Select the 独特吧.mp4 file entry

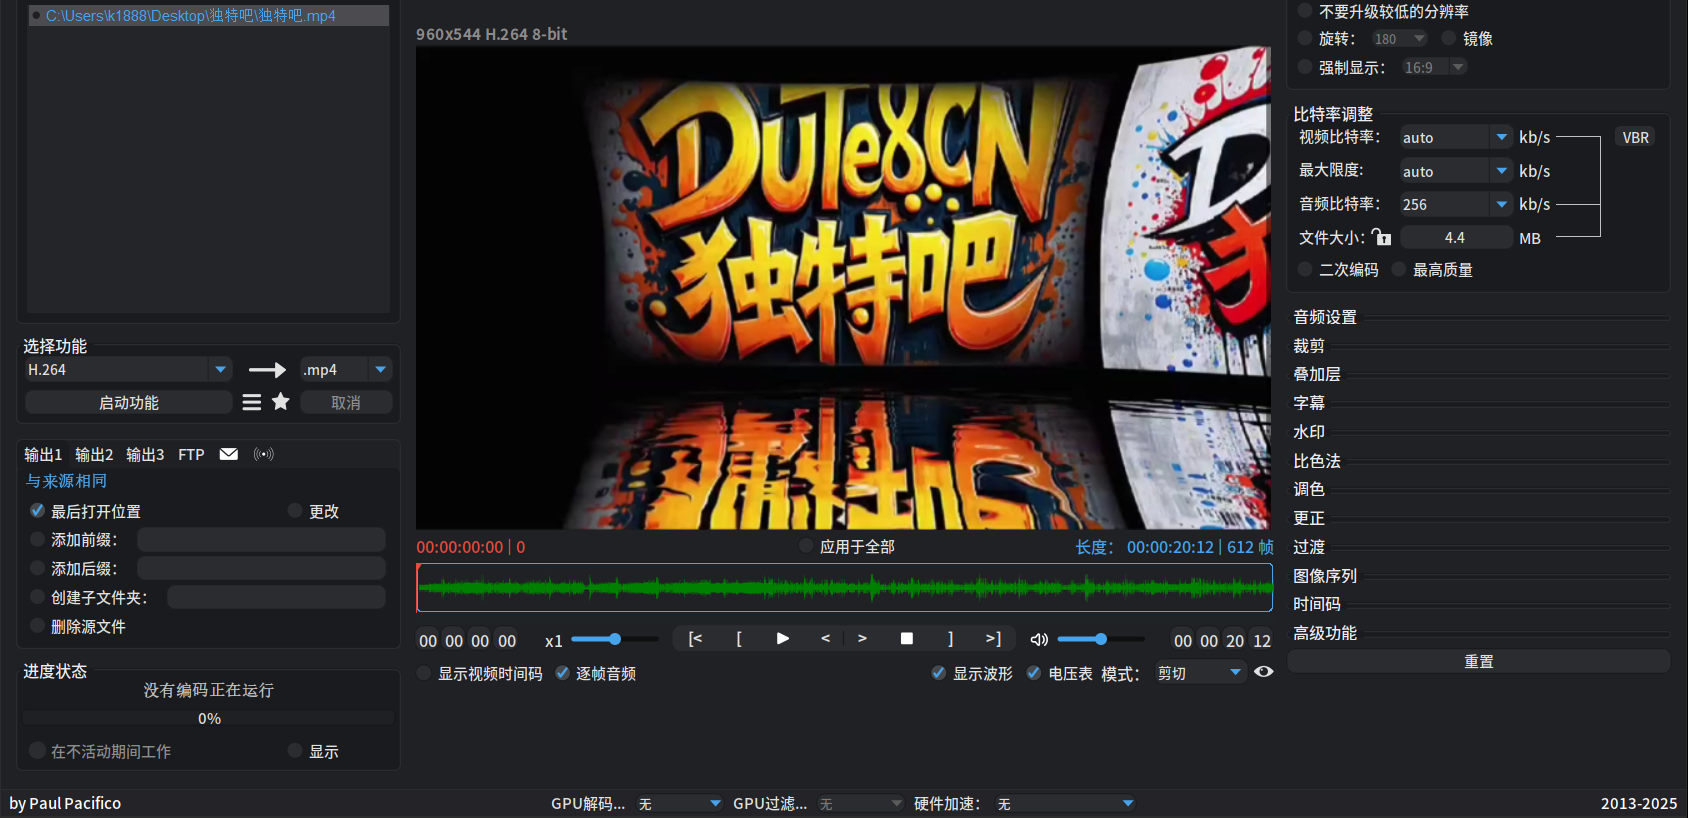pos(208,15)
